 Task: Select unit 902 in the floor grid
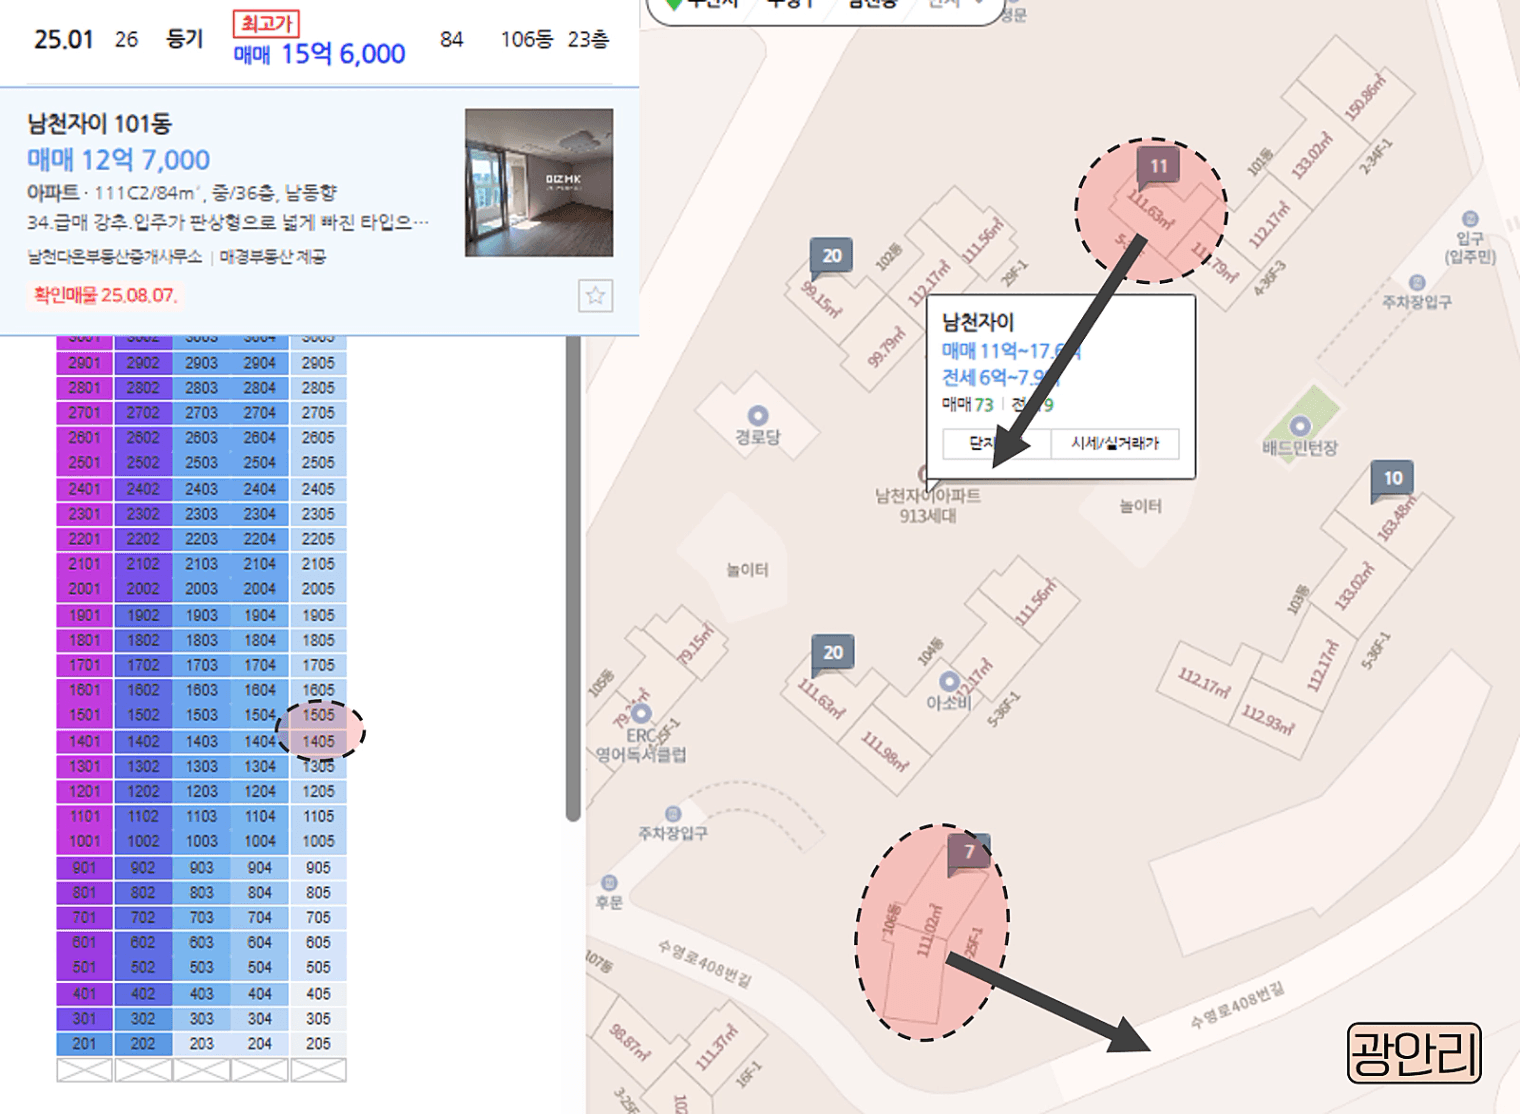click(x=143, y=867)
